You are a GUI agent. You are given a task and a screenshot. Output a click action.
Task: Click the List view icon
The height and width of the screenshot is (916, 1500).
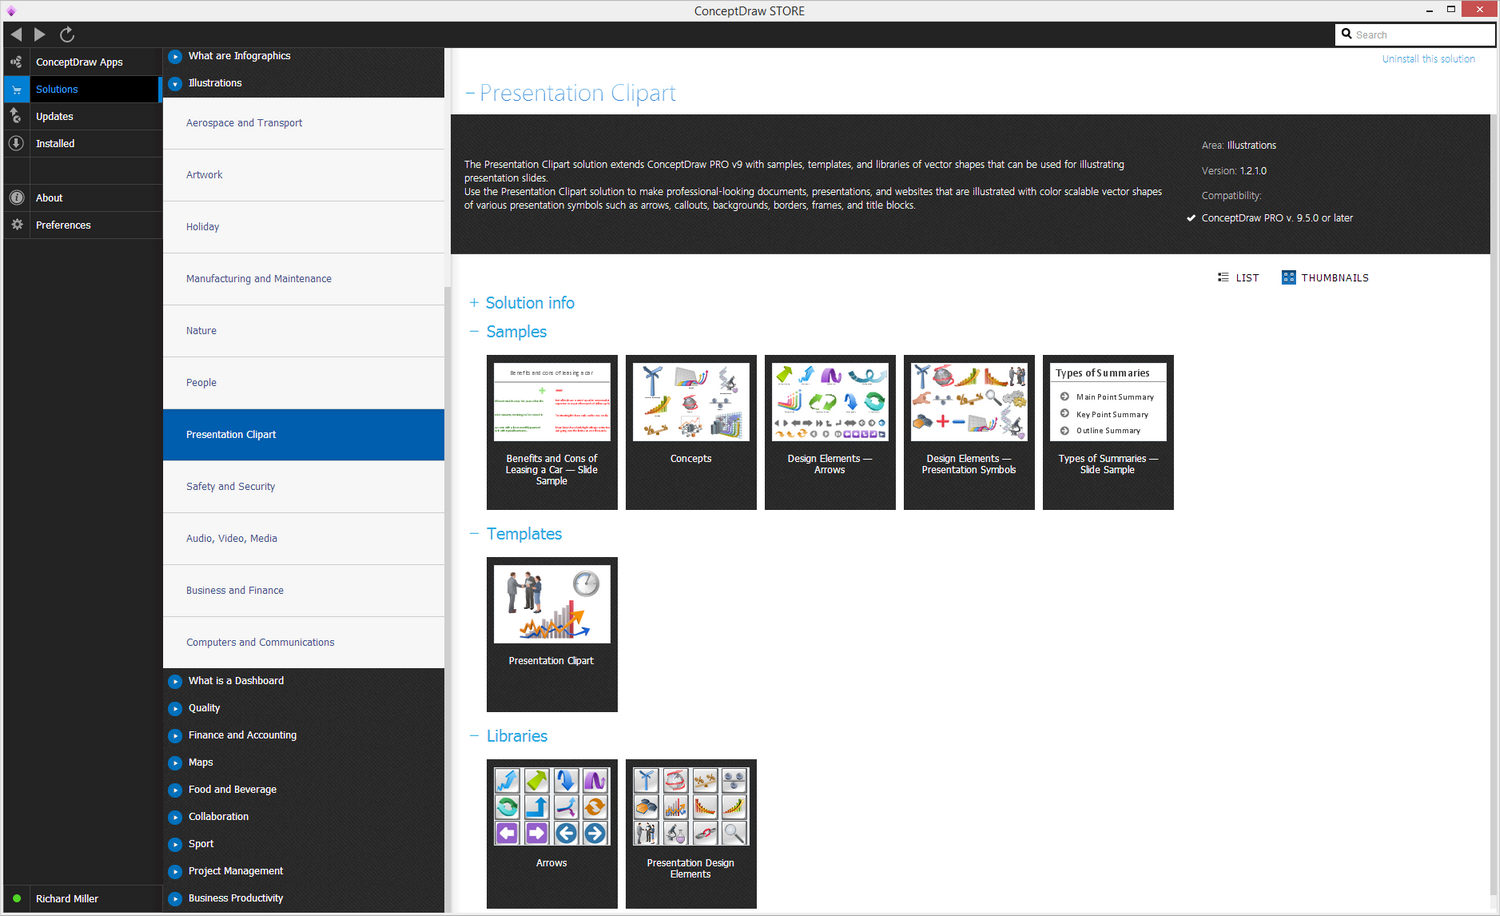1223,277
